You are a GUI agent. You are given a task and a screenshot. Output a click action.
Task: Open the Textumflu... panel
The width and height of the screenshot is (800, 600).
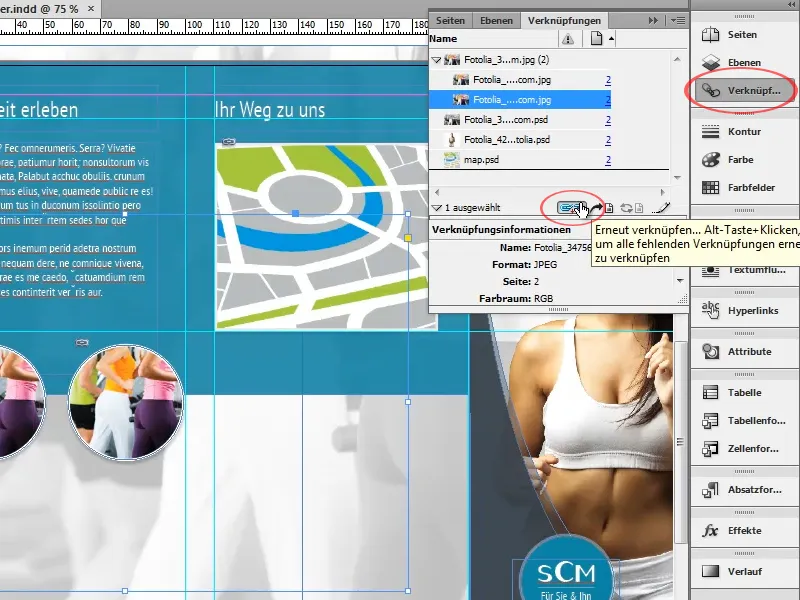coord(744,270)
